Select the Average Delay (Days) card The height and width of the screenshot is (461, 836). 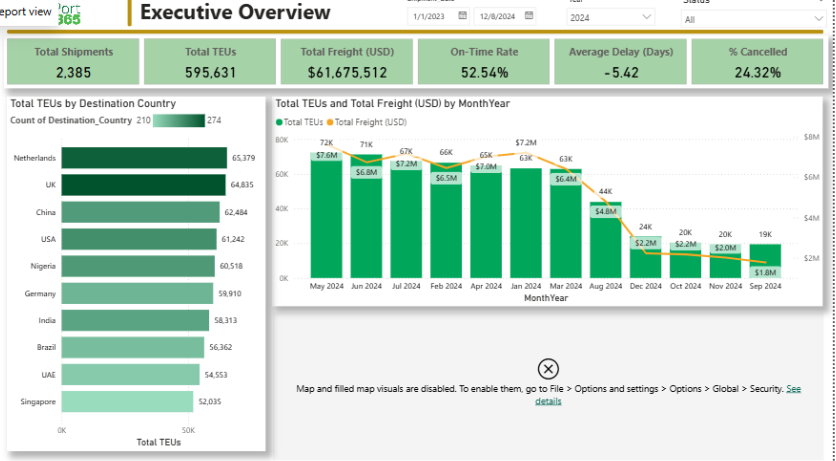click(x=621, y=61)
